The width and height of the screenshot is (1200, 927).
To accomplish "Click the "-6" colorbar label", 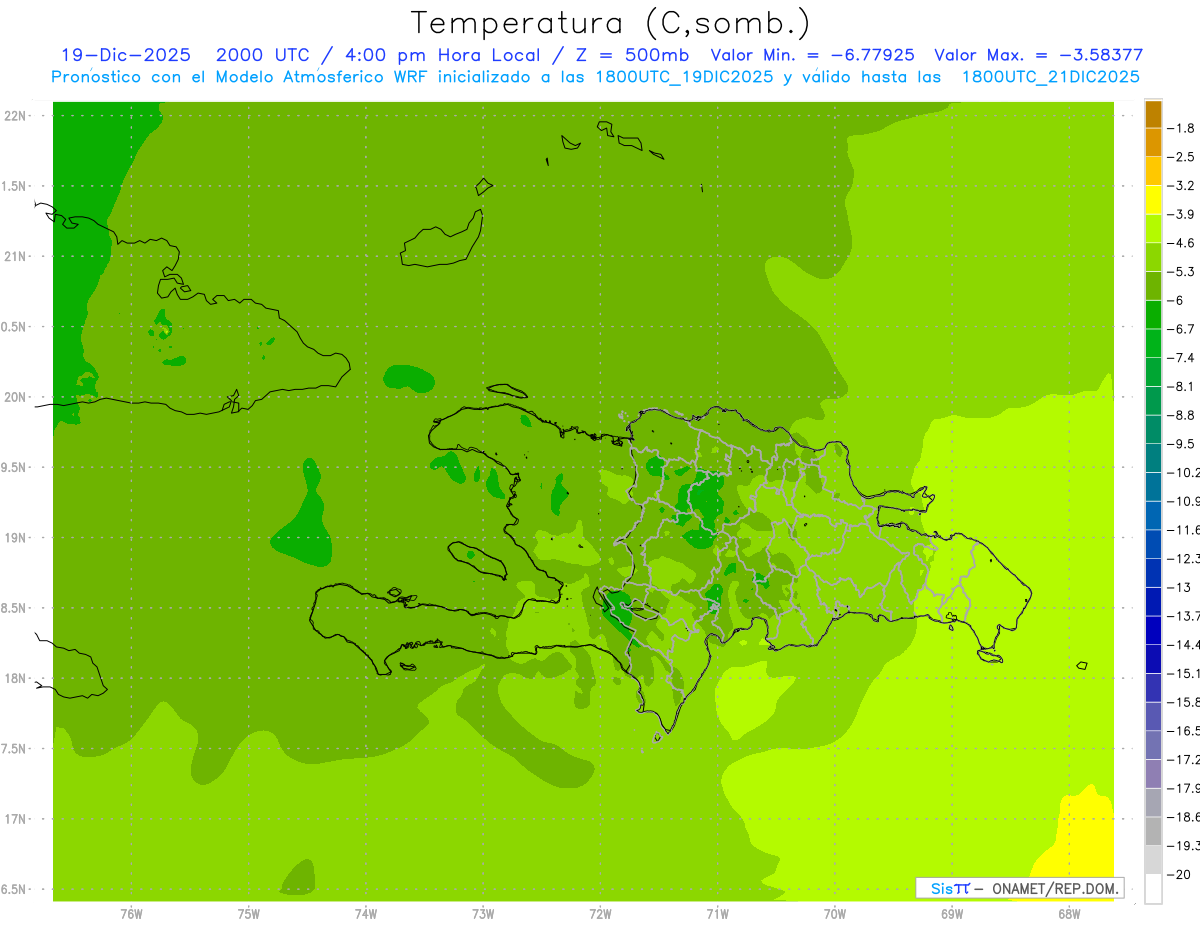I will [x=1176, y=300].
